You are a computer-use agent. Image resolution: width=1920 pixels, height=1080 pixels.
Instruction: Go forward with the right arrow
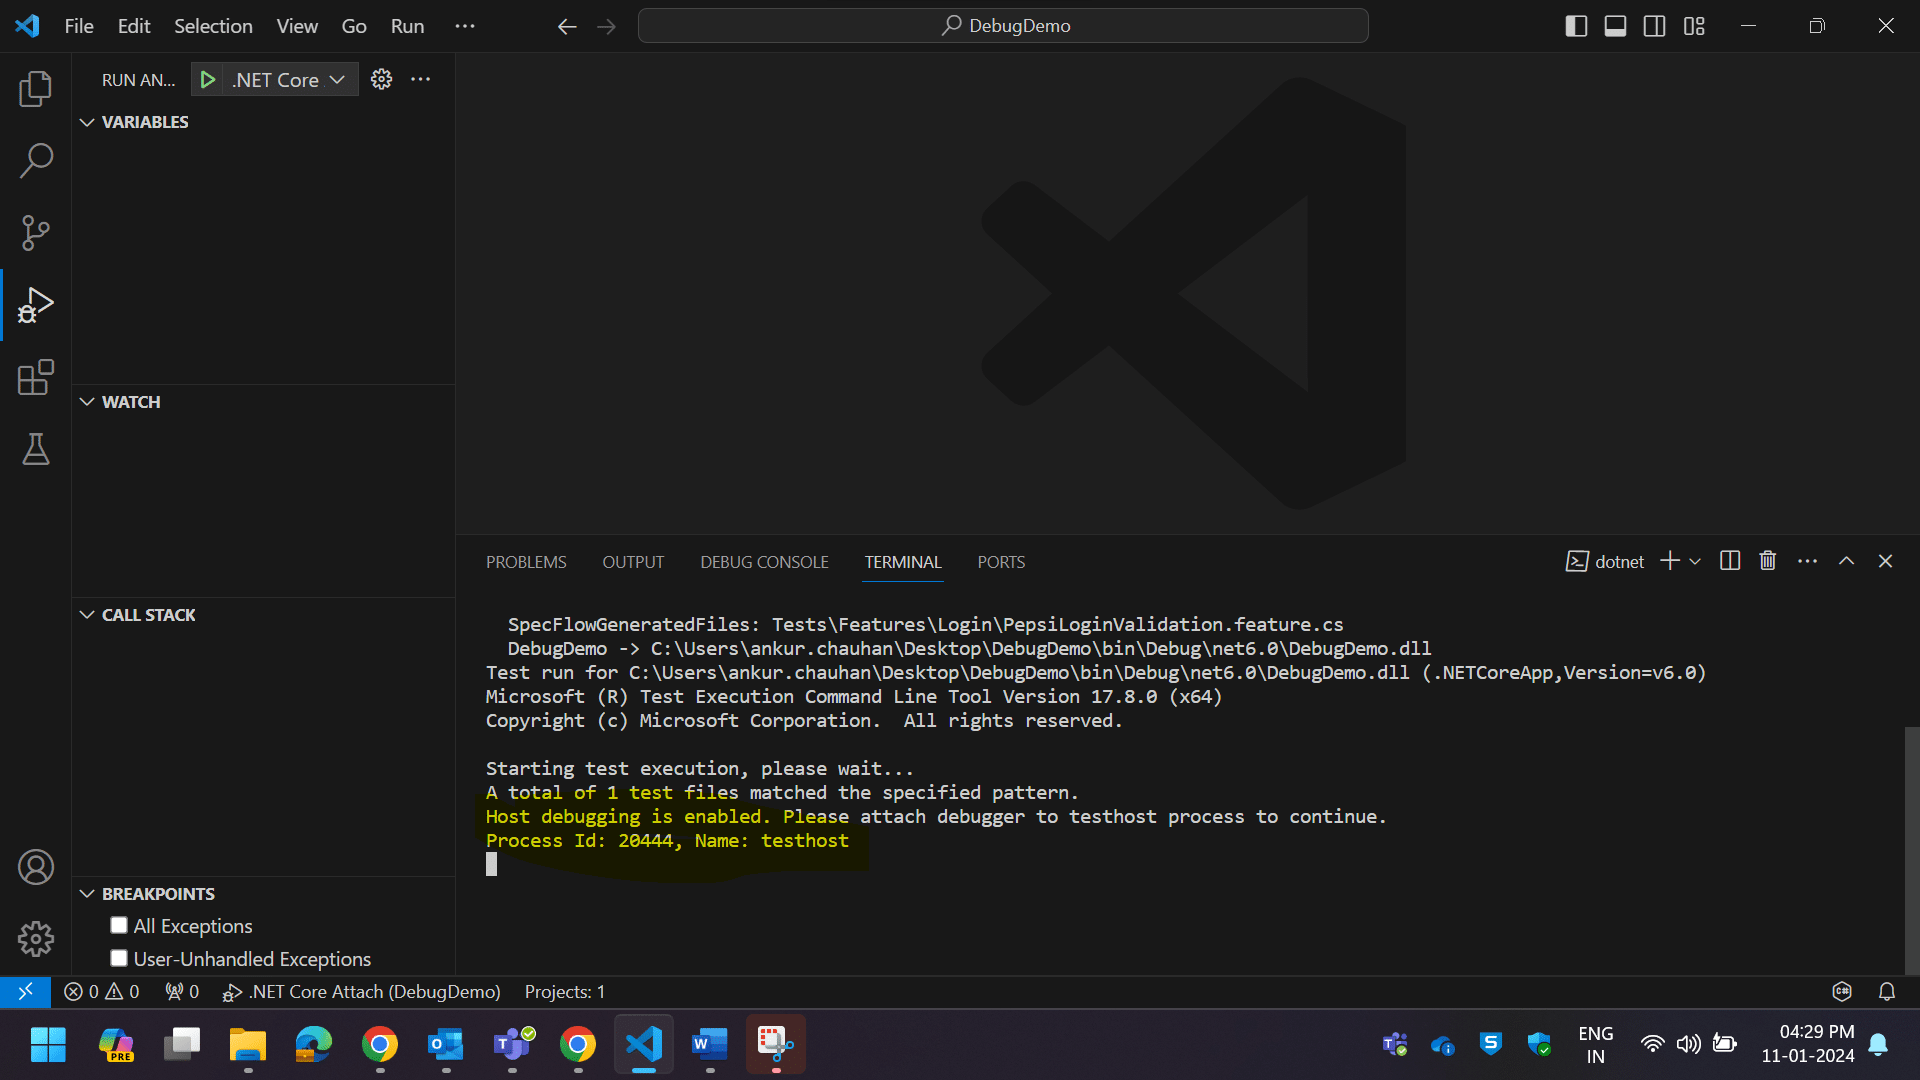click(606, 26)
